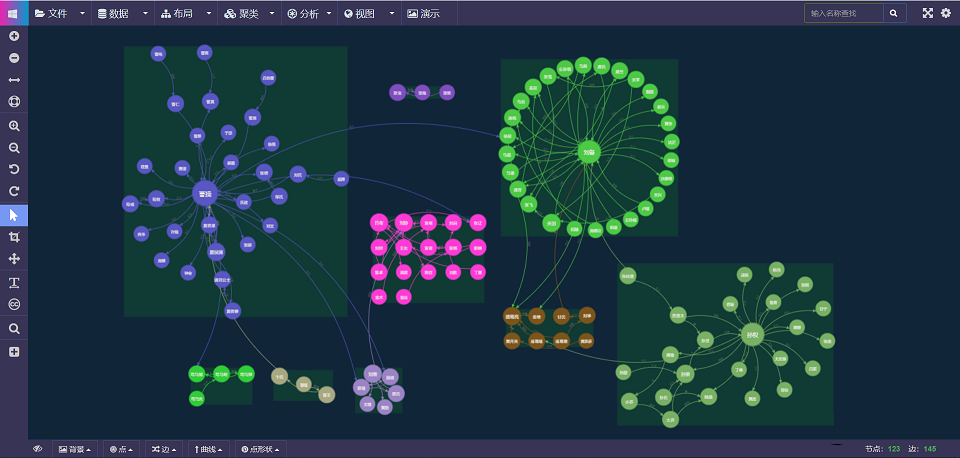Select the brown 诸葛亮 node
This screenshot has height=458, width=960.
click(x=512, y=316)
